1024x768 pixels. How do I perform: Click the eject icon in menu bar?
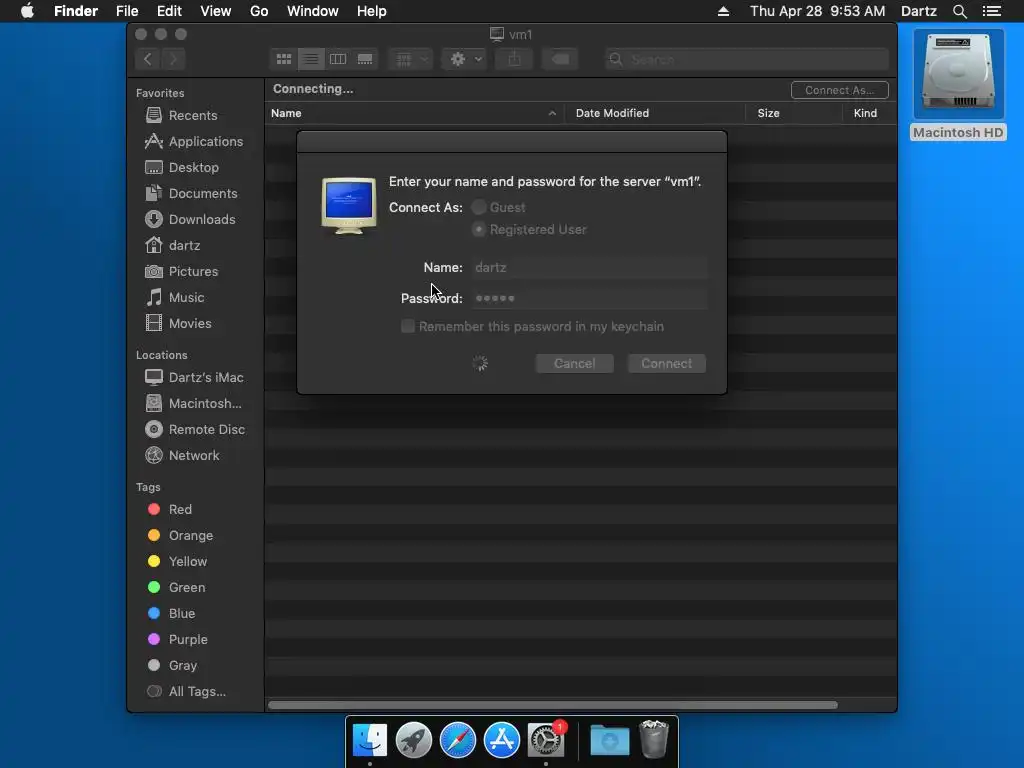tap(723, 11)
